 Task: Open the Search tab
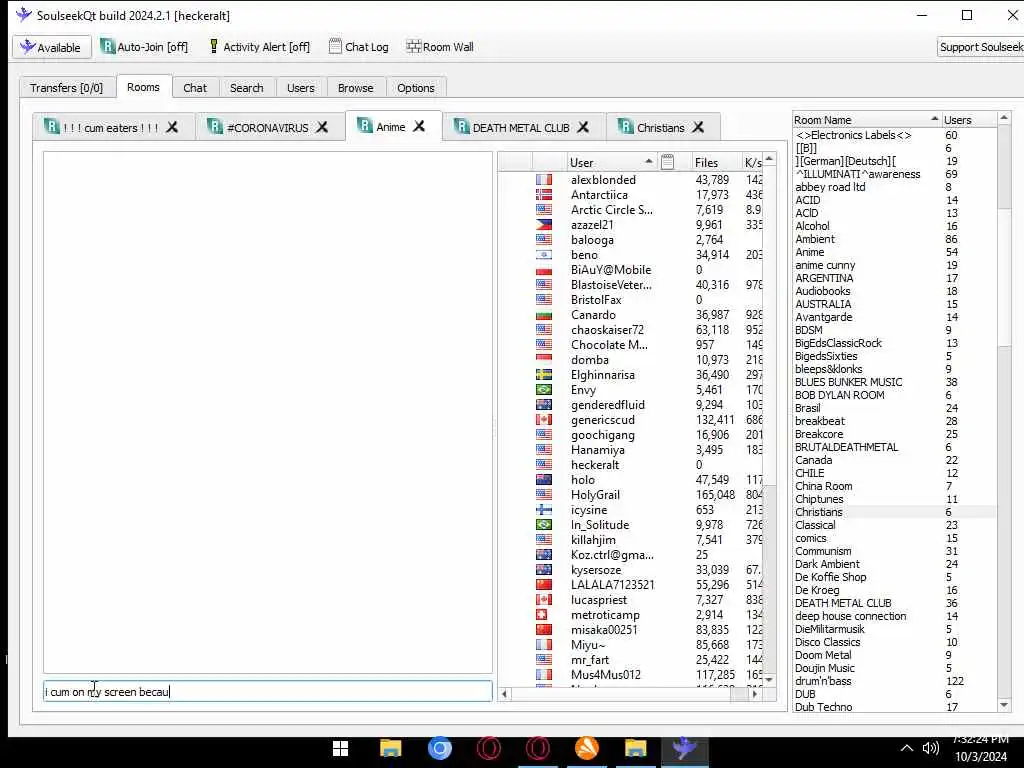tap(246, 88)
